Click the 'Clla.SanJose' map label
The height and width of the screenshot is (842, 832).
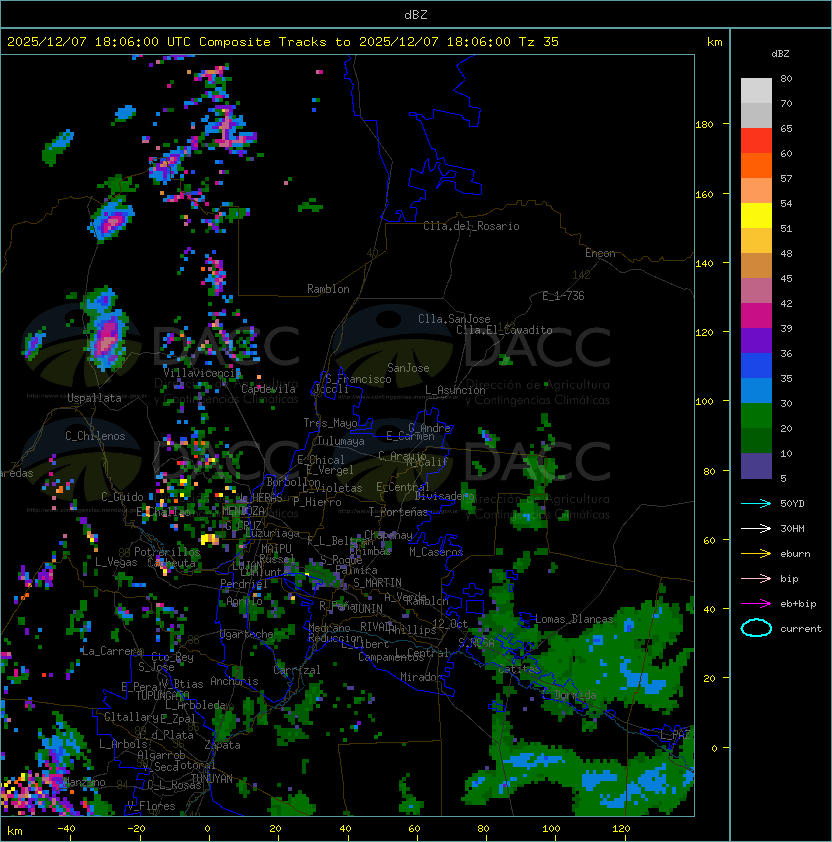pos(454,319)
